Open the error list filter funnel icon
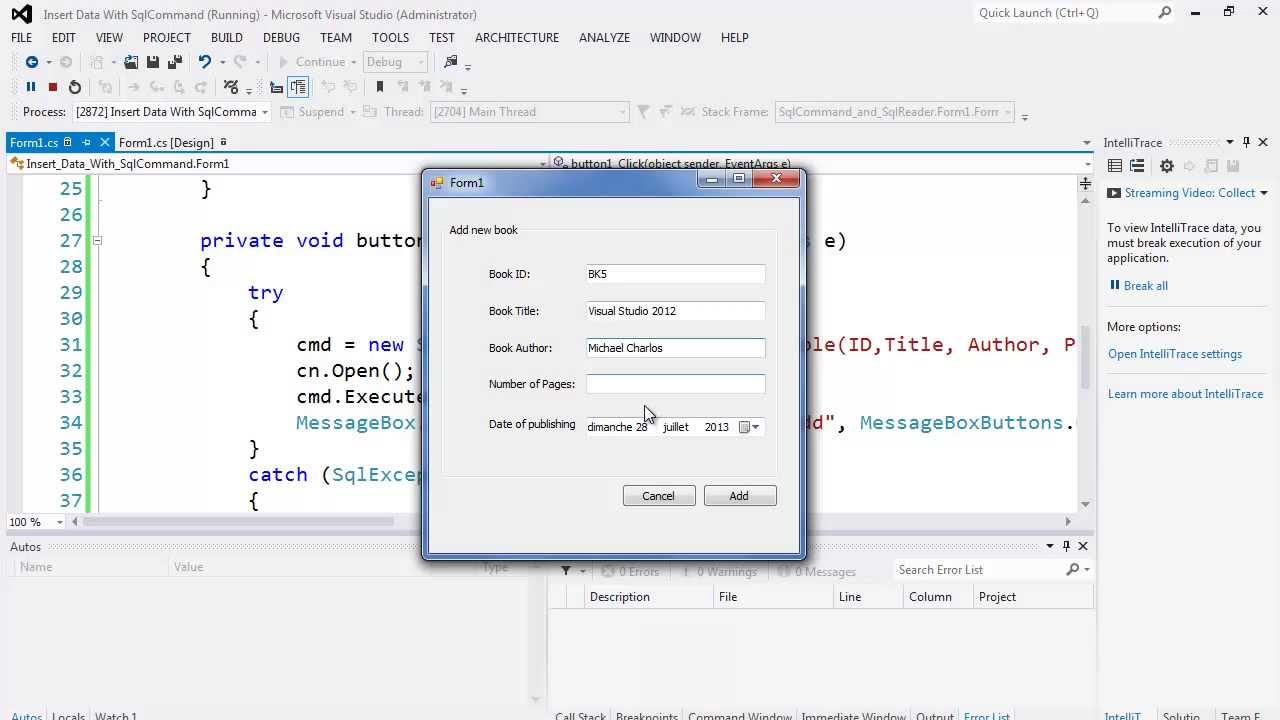The height and width of the screenshot is (720, 1280). 566,571
